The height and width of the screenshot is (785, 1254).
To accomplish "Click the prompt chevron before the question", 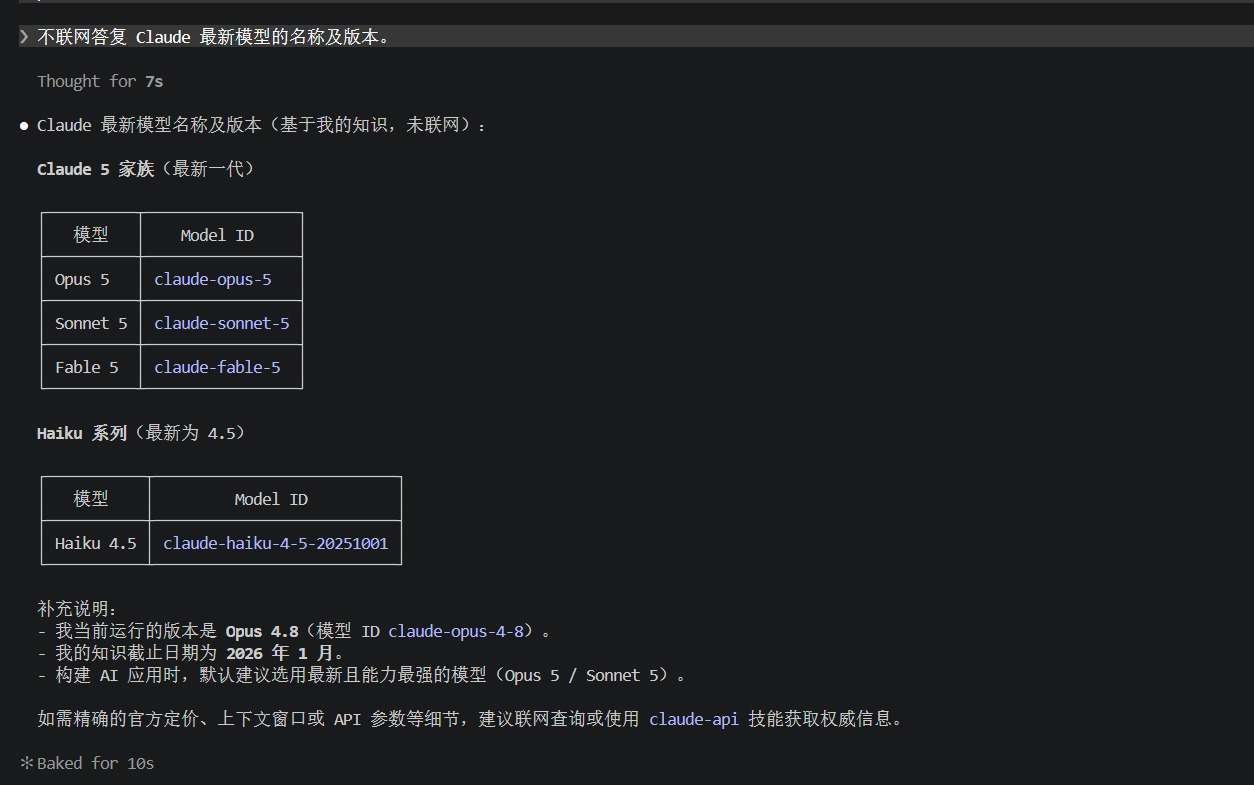I will coord(24,37).
